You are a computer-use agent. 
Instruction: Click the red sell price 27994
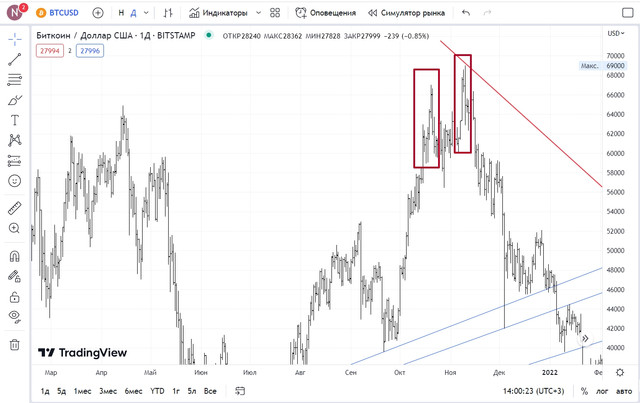[50, 51]
